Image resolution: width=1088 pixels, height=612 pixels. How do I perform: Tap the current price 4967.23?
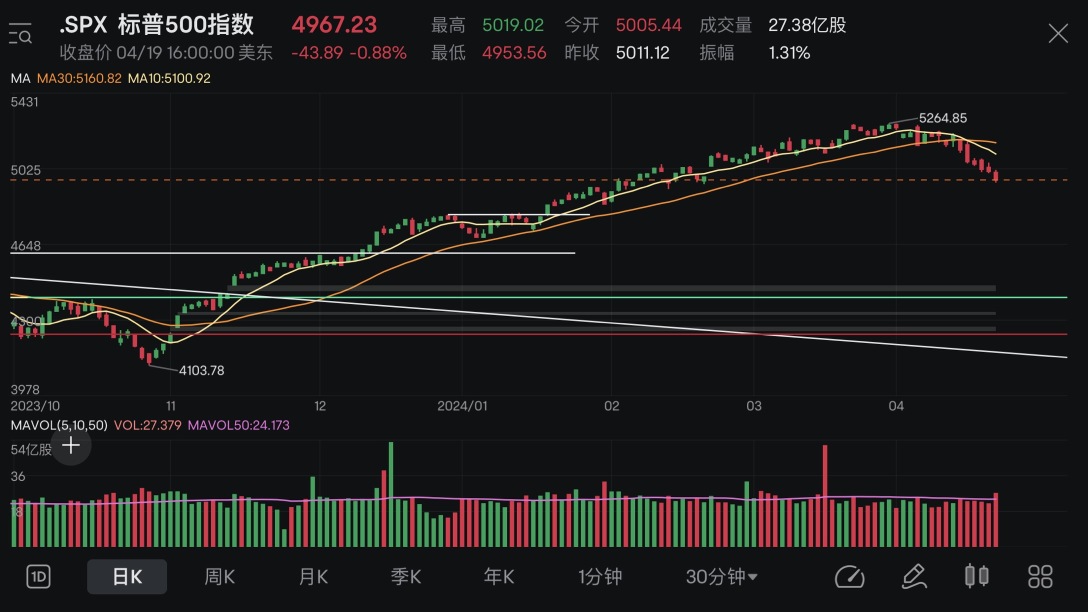click(334, 25)
